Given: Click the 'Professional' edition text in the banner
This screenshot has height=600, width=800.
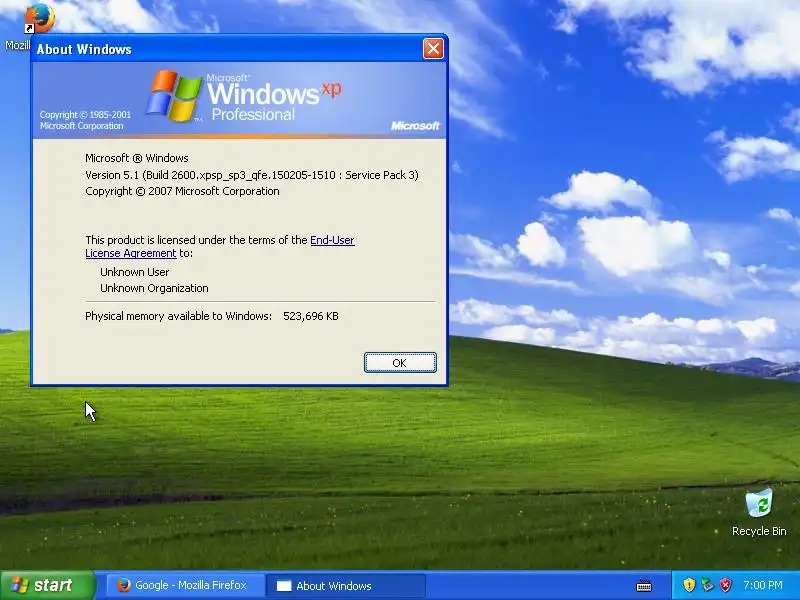Looking at the screenshot, I should 253,115.
